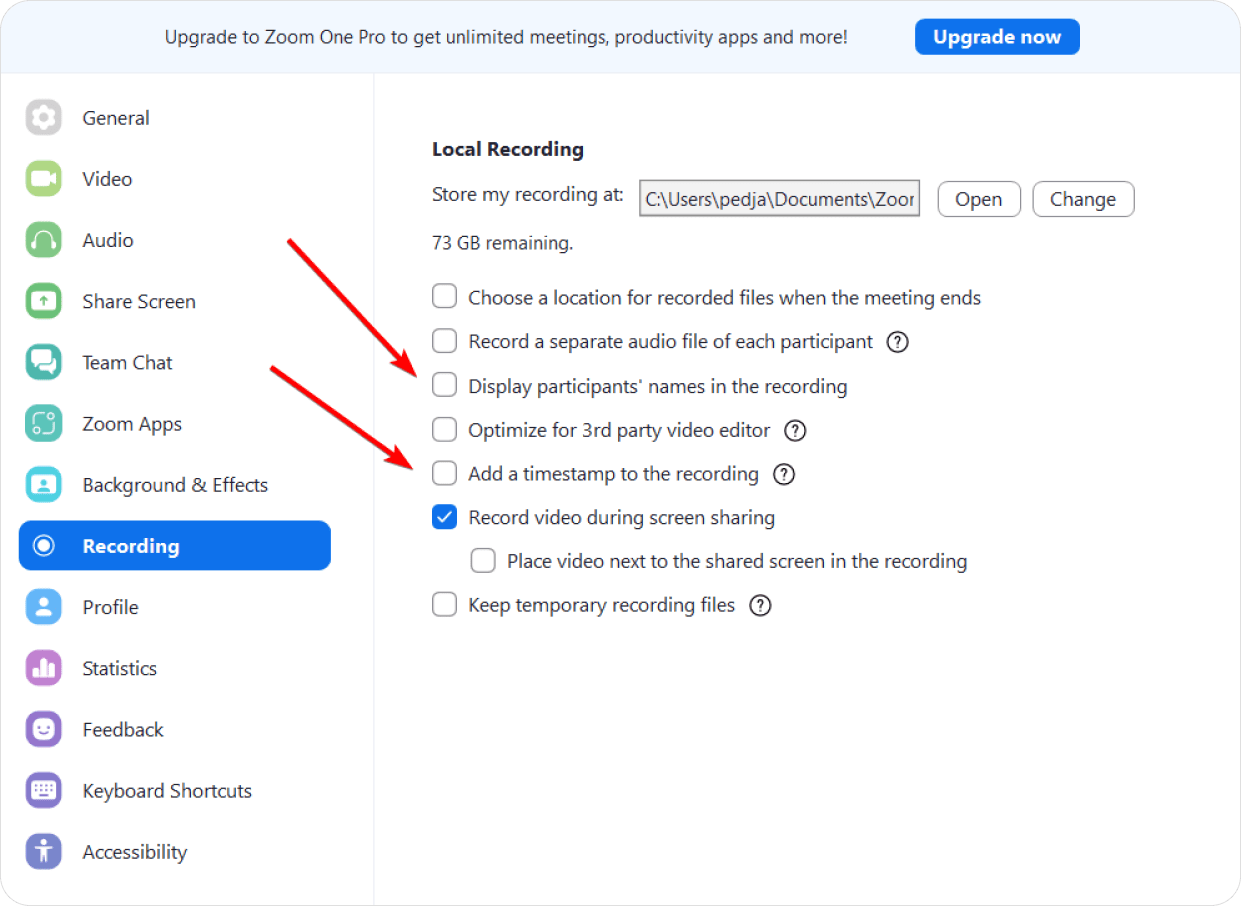Click the '73 GB remaining.' text

pyautogui.click(x=502, y=243)
